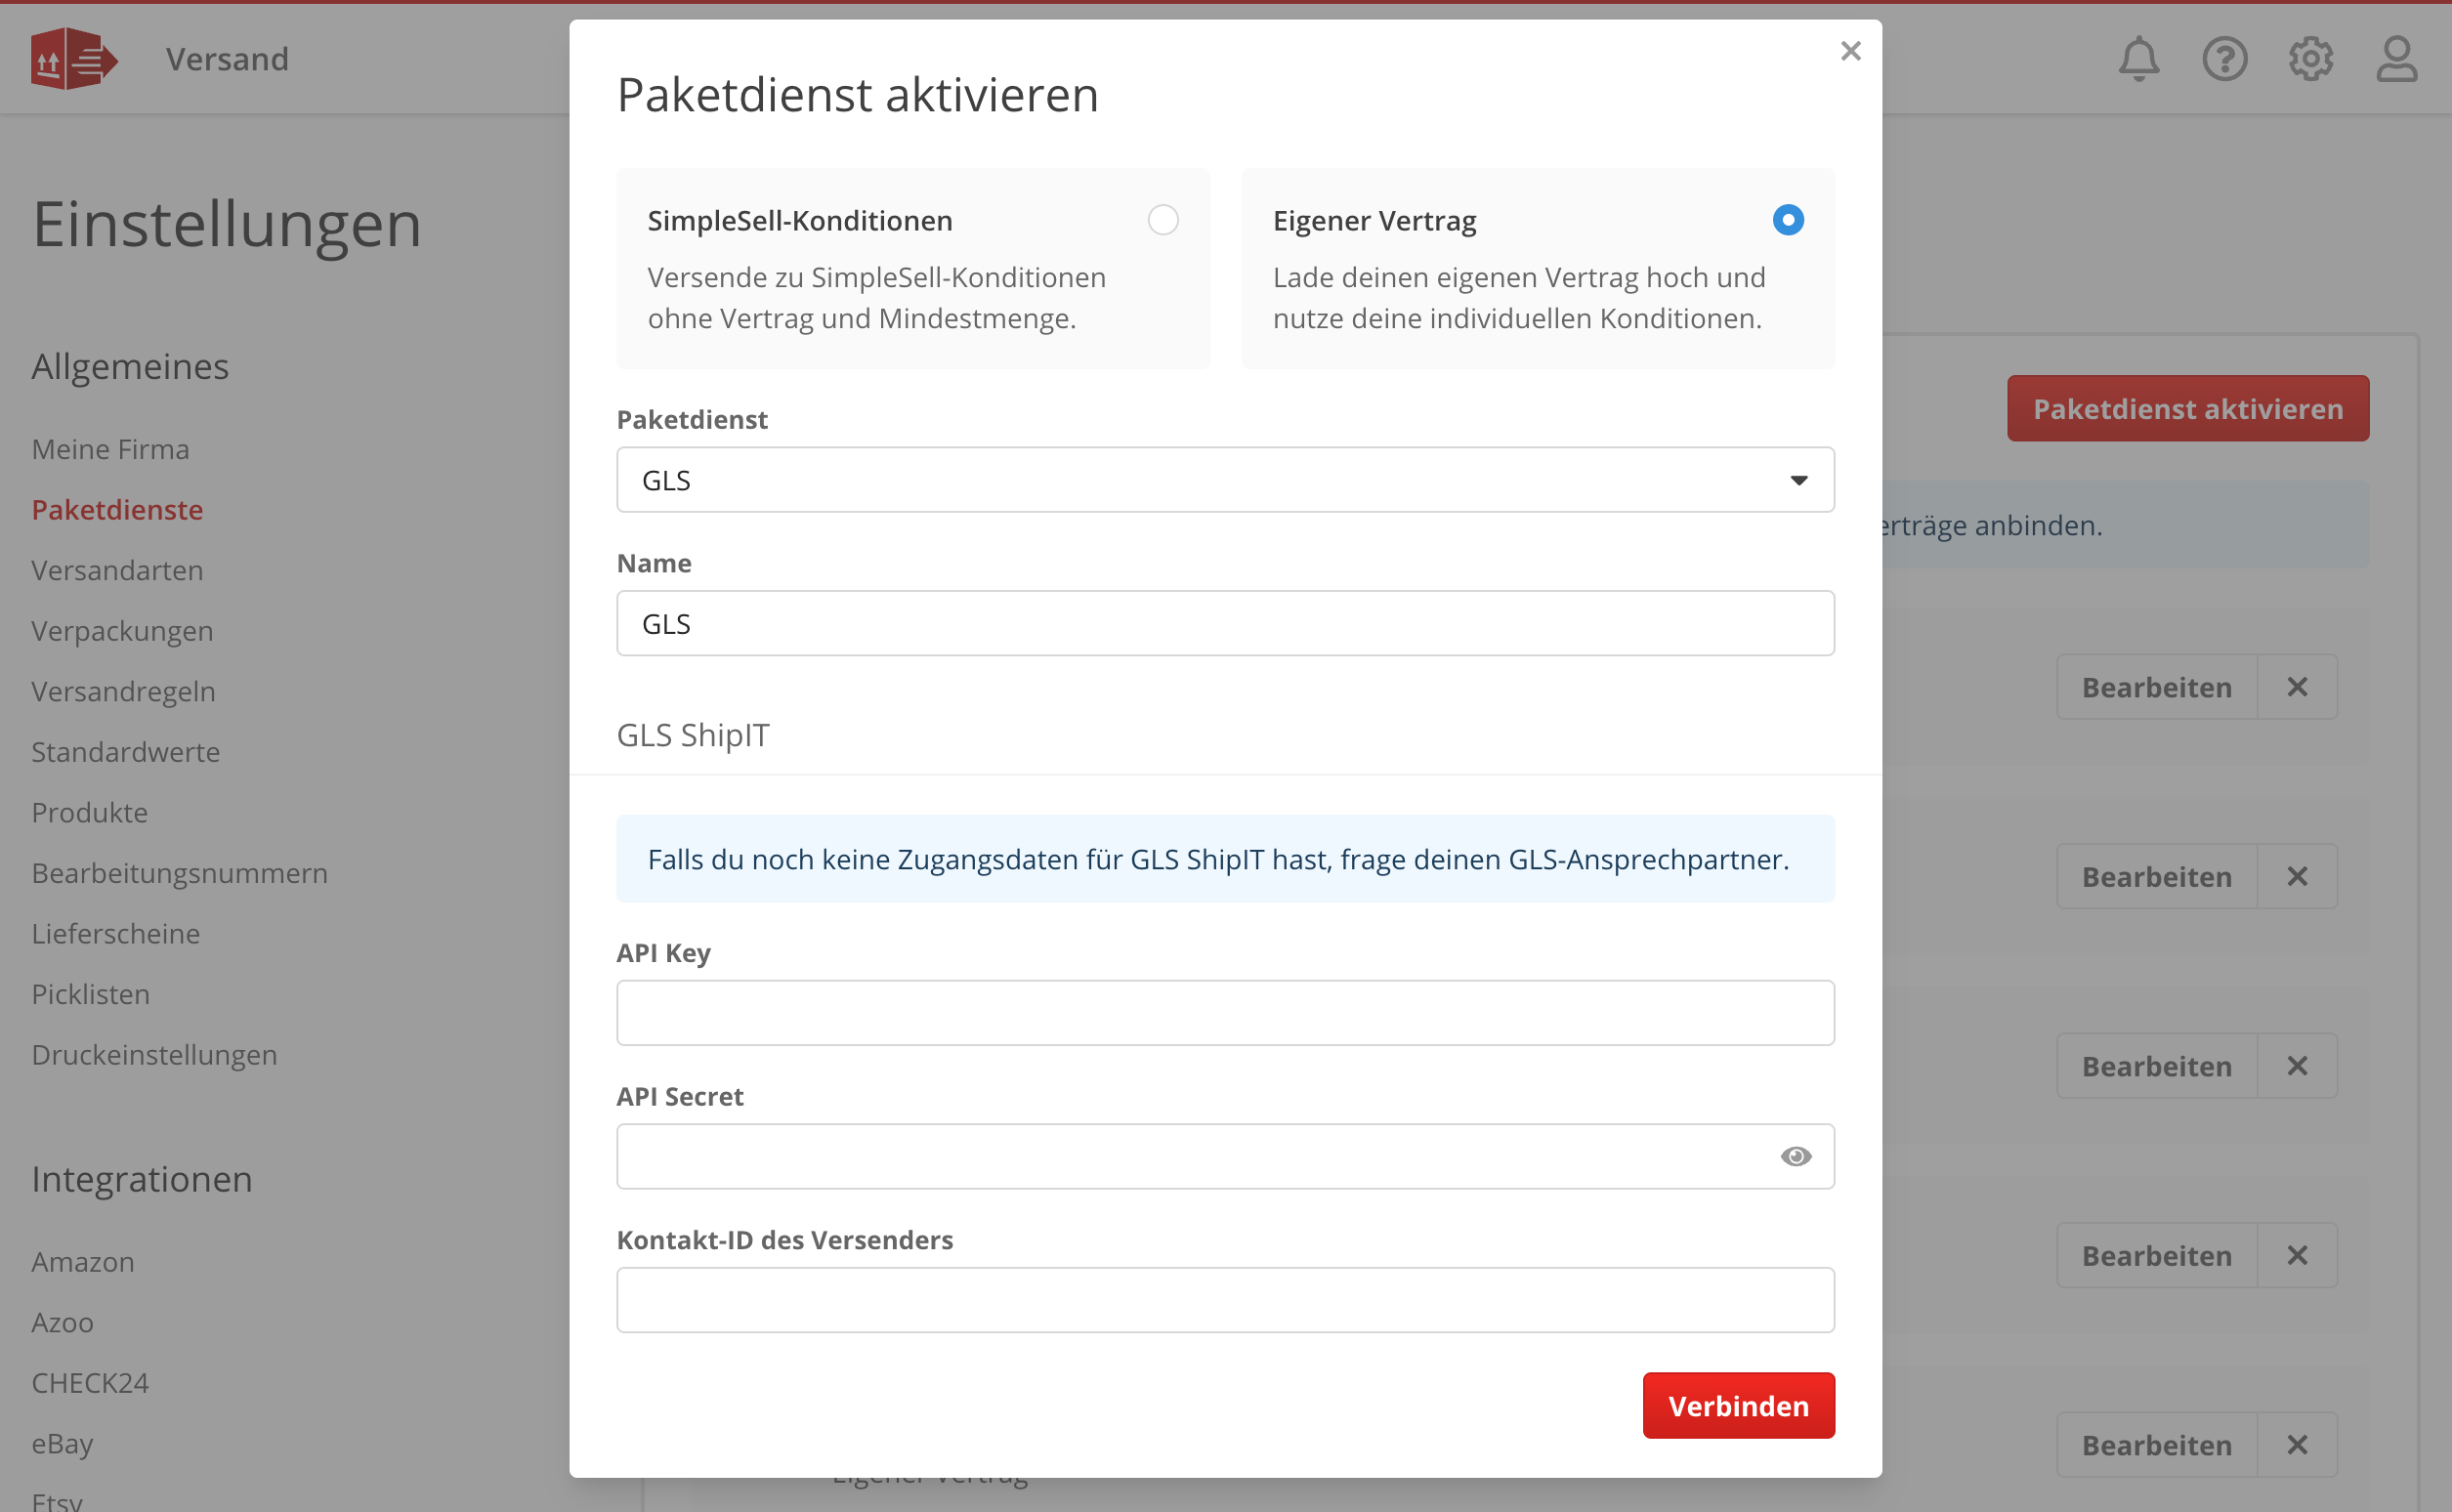Click the red Versand app logo
Image resolution: width=2452 pixels, height=1512 pixels.
[74, 59]
